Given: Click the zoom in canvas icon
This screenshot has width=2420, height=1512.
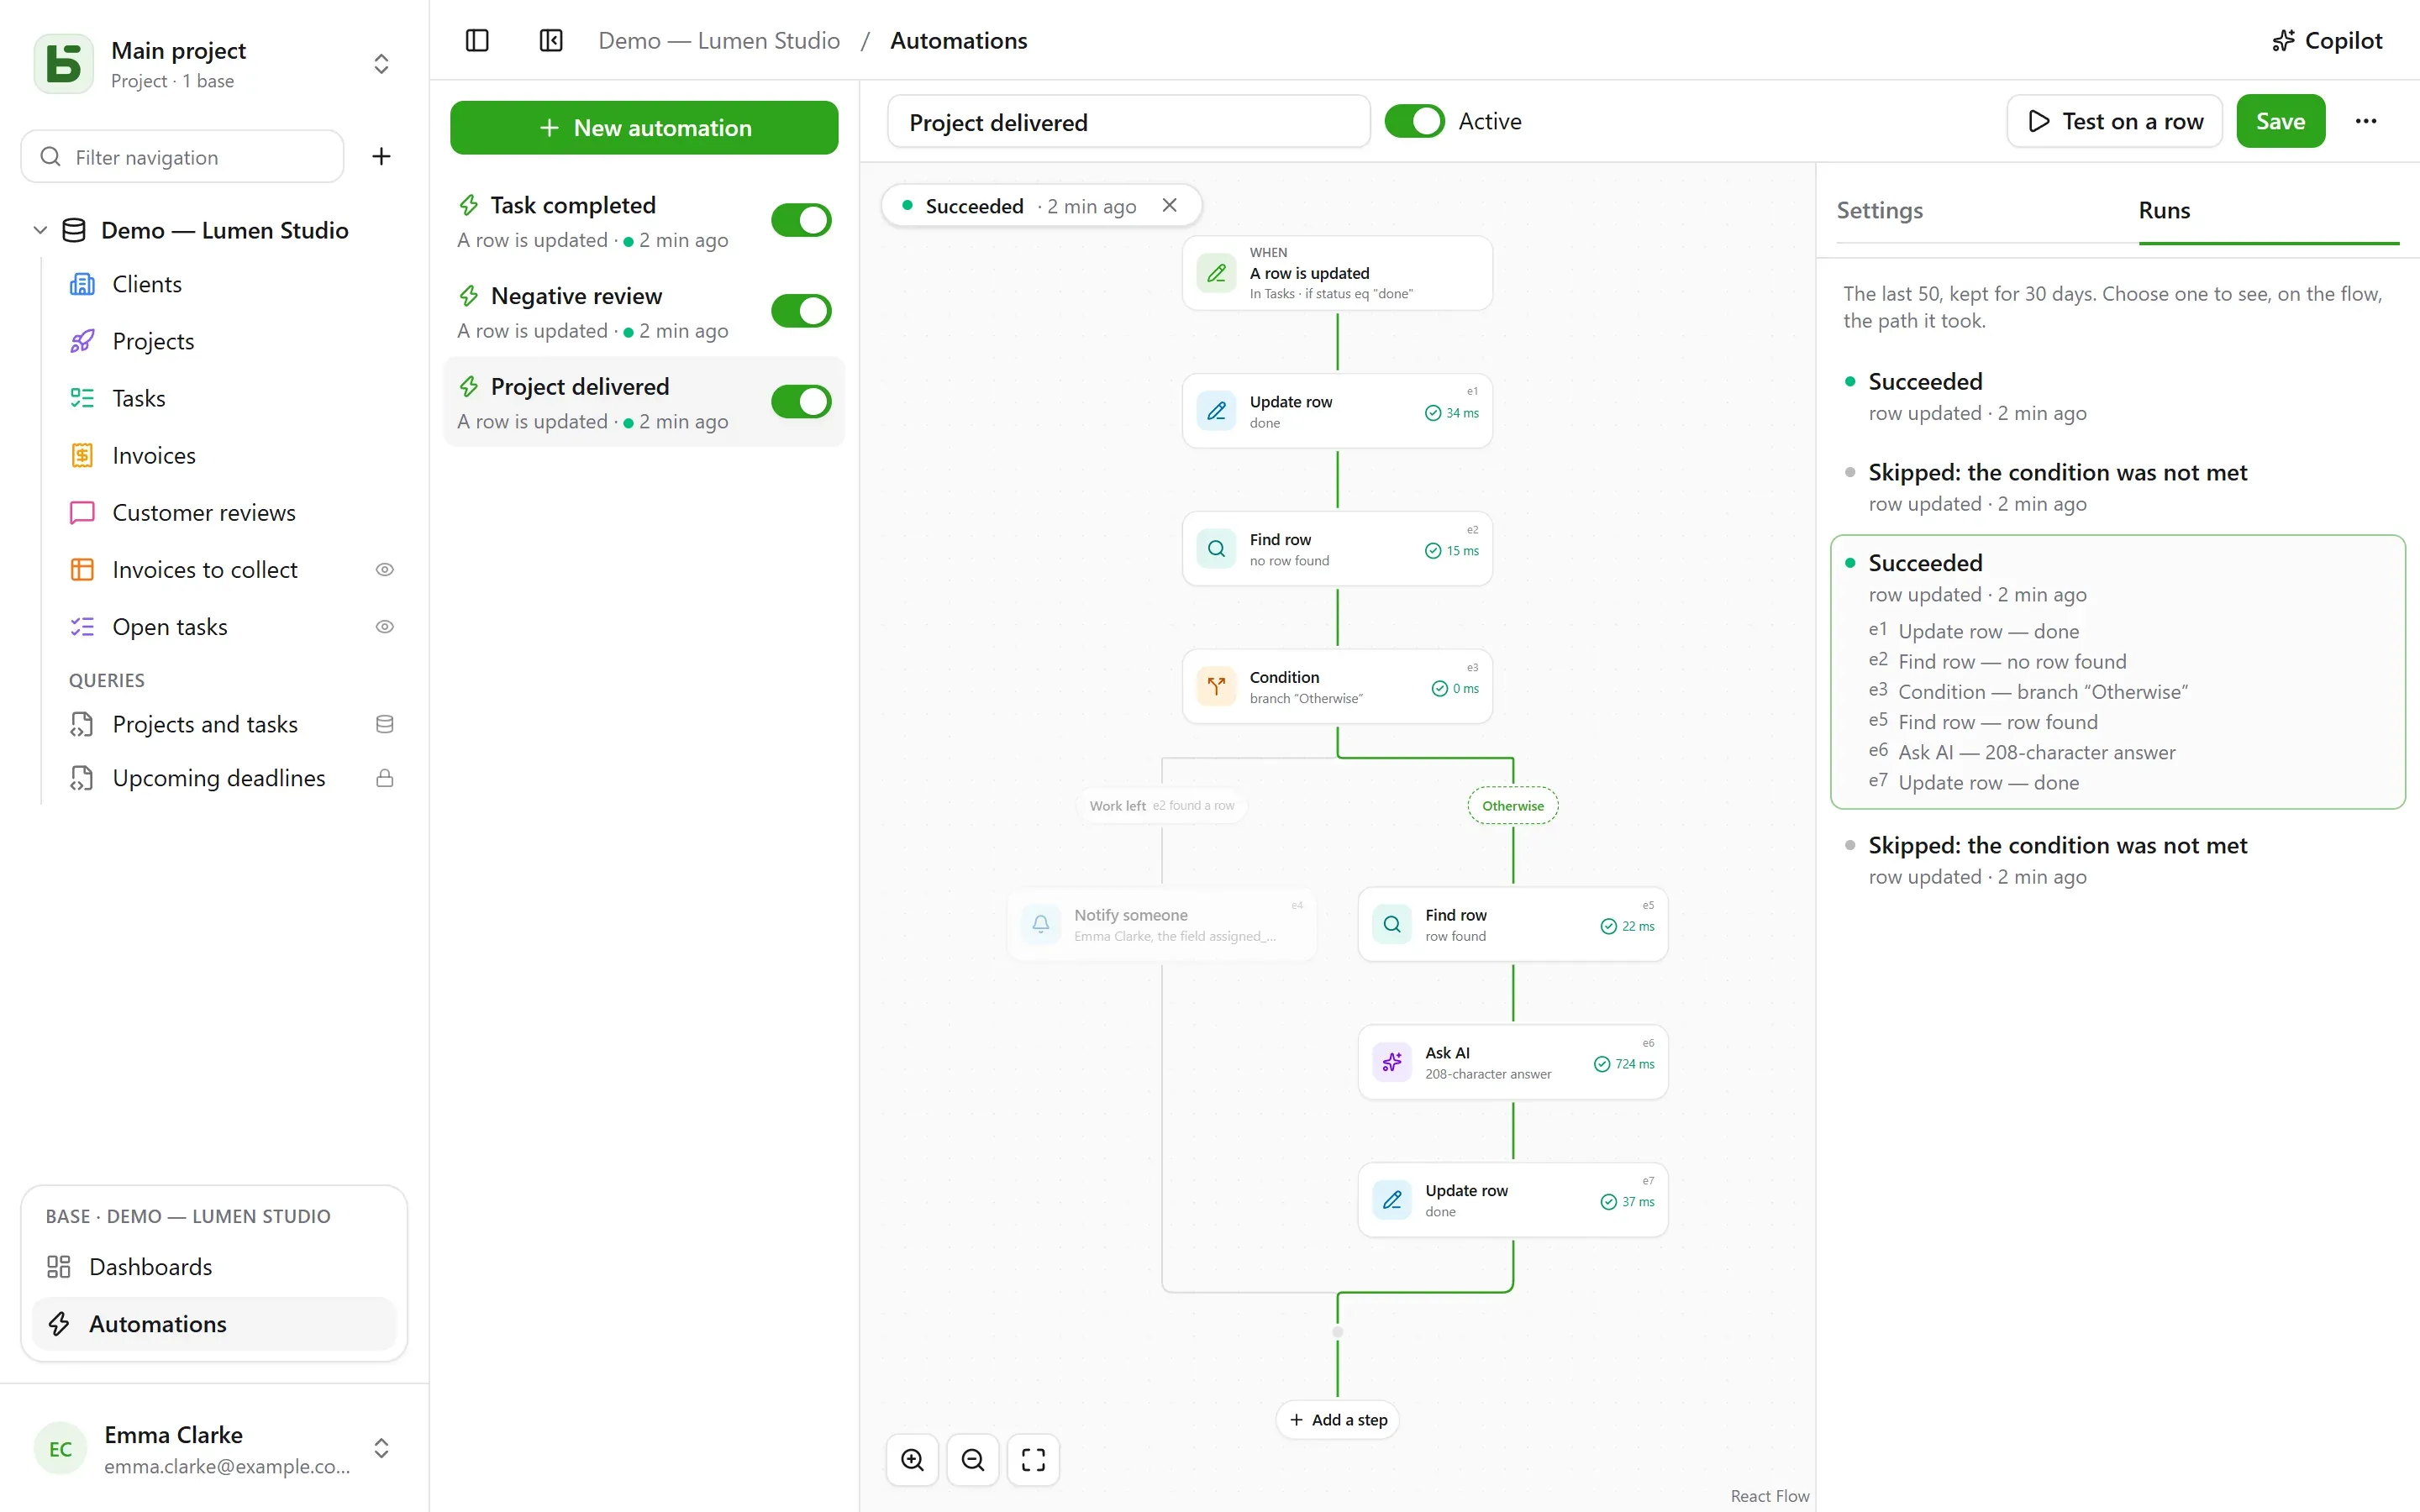Looking at the screenshot, I should pos(912,1460).
